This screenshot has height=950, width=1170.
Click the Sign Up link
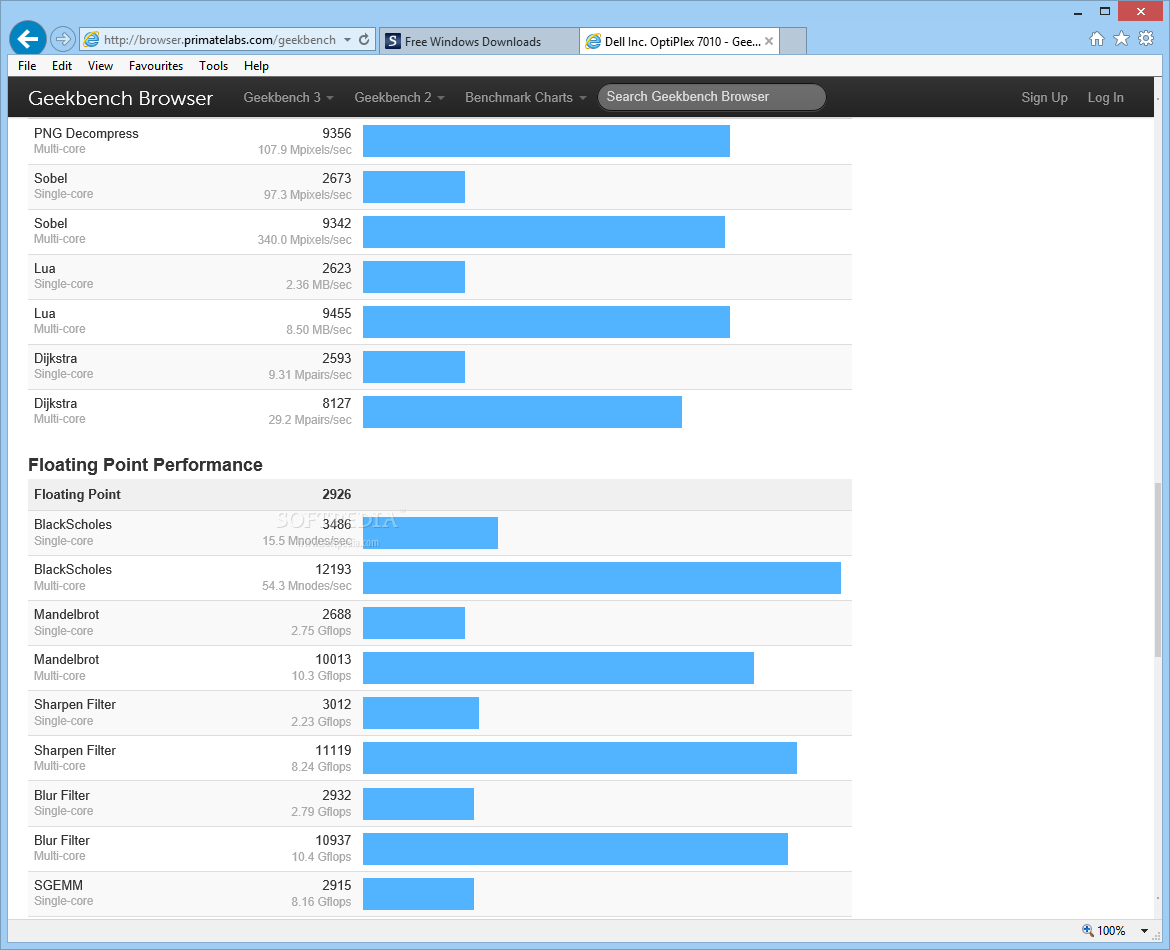coord(1044,97)
